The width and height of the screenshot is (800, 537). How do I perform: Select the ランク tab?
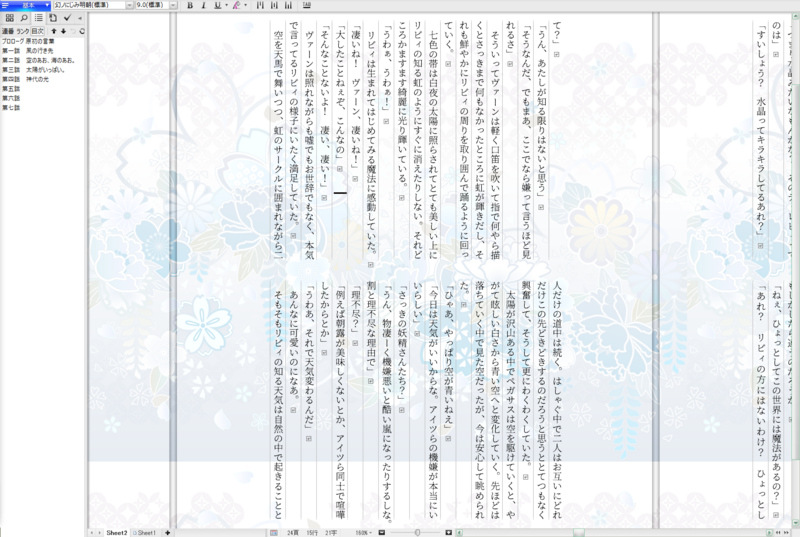[x=23, y=31]
